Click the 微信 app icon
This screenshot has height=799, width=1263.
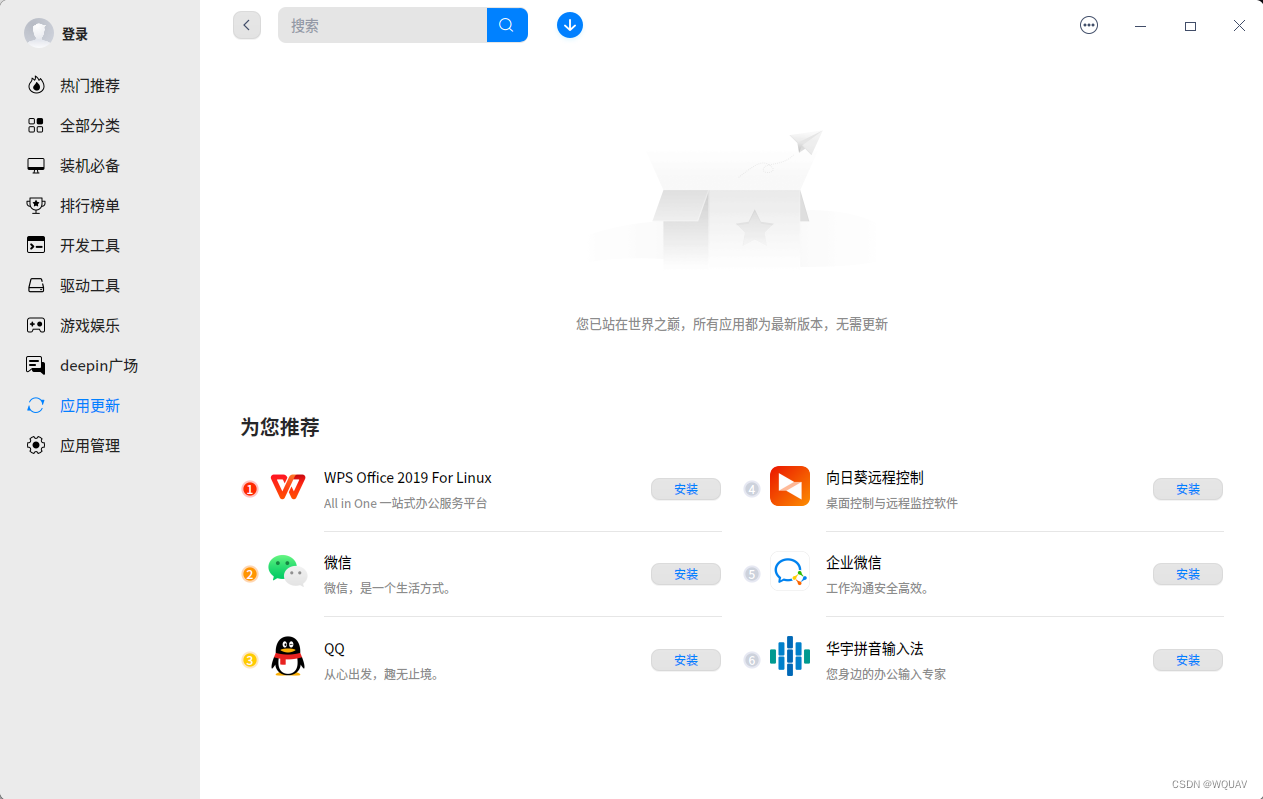pos(288,571)
